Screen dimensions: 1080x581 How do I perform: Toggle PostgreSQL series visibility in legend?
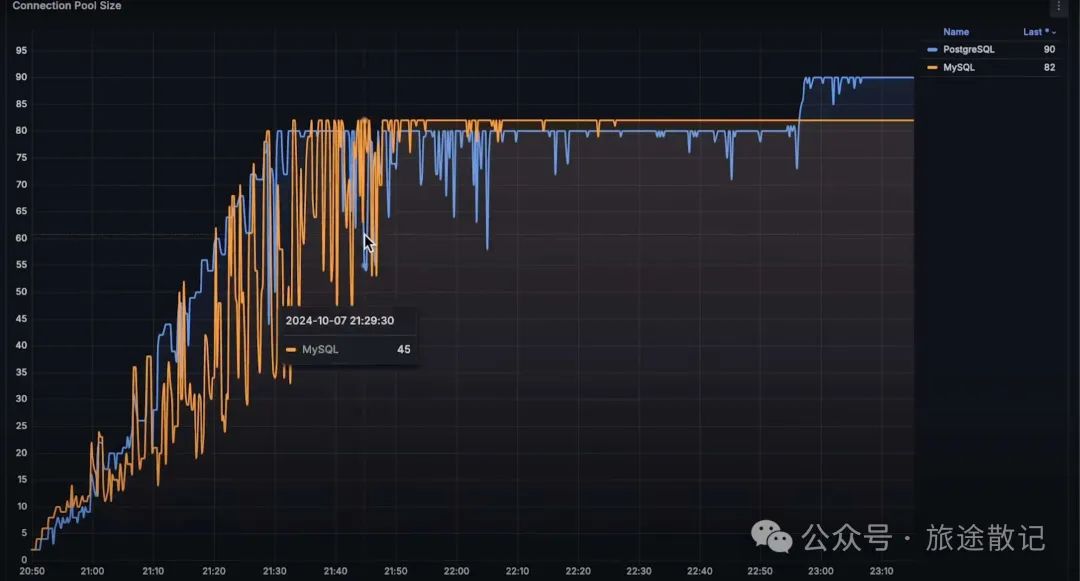(968, 49)
